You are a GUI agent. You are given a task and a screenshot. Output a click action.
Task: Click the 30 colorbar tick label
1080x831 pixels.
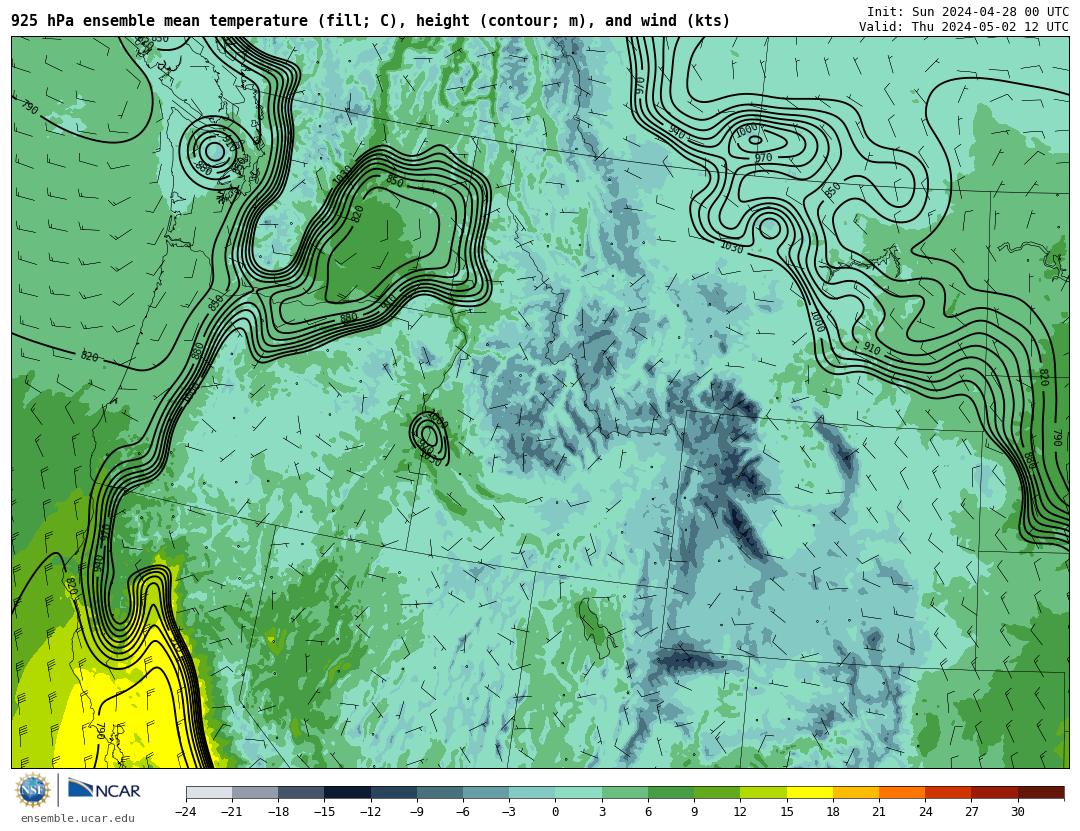(1017, 812)
